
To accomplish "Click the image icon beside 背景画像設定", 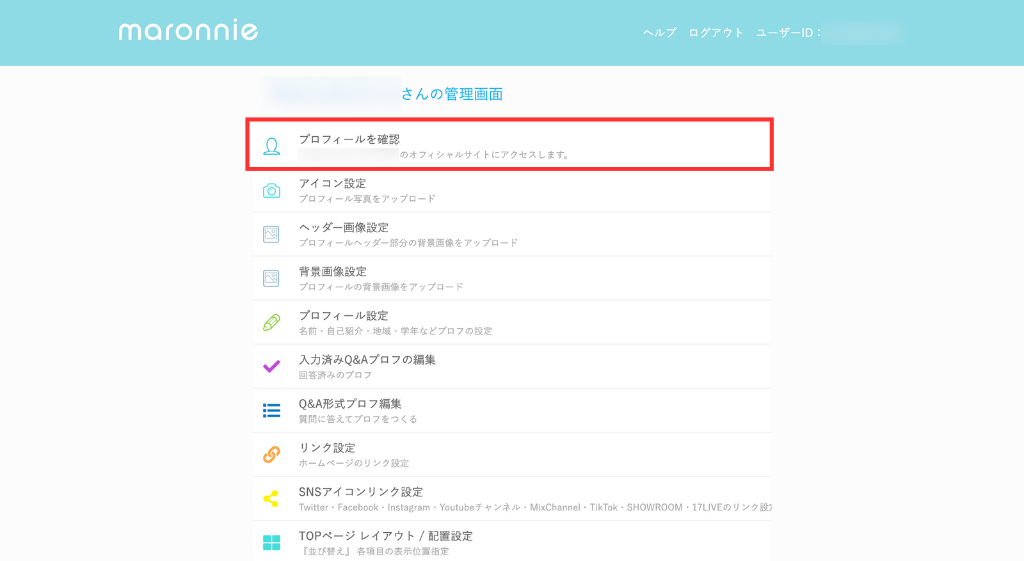I will tap(271, 278).
